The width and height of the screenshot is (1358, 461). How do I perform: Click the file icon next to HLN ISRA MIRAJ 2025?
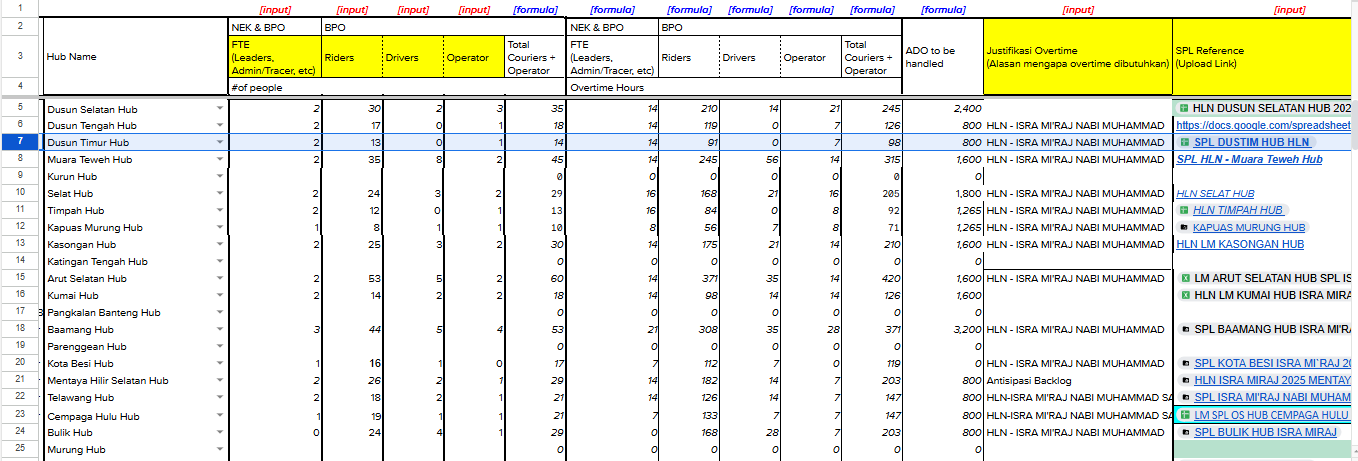pyautogui.click(x=1185, y=380)
